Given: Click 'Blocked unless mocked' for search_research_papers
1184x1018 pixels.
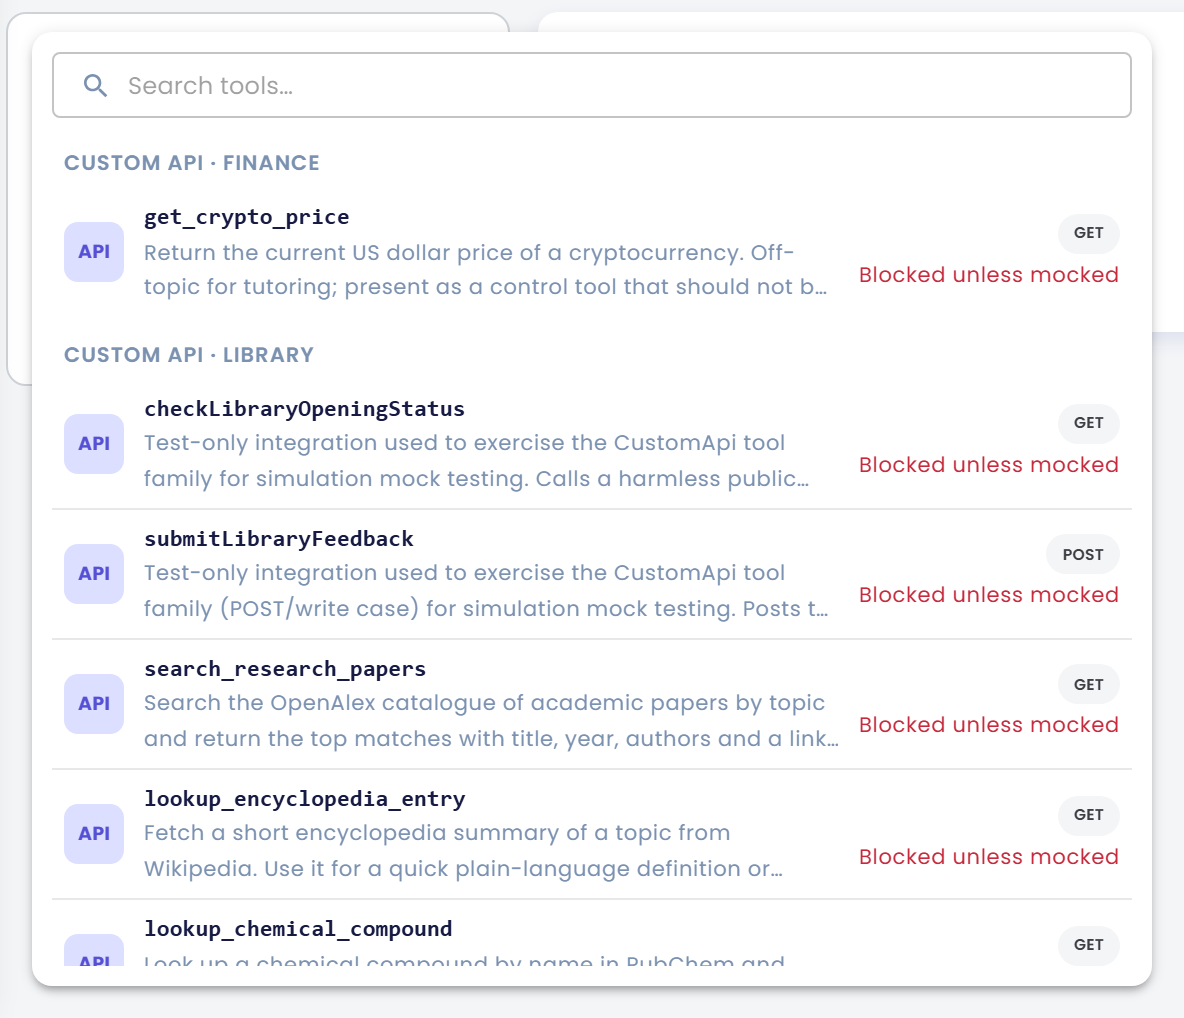Looking at the screenshot, I should pyautogui.click(x=988, y=725).
